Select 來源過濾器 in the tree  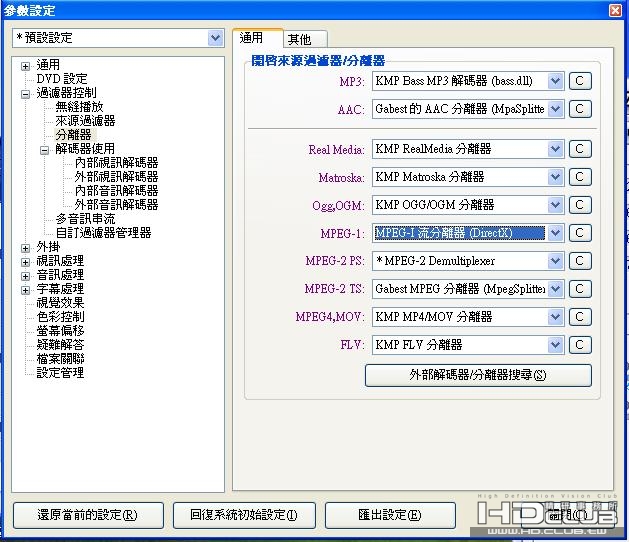(x=85, y=121)
